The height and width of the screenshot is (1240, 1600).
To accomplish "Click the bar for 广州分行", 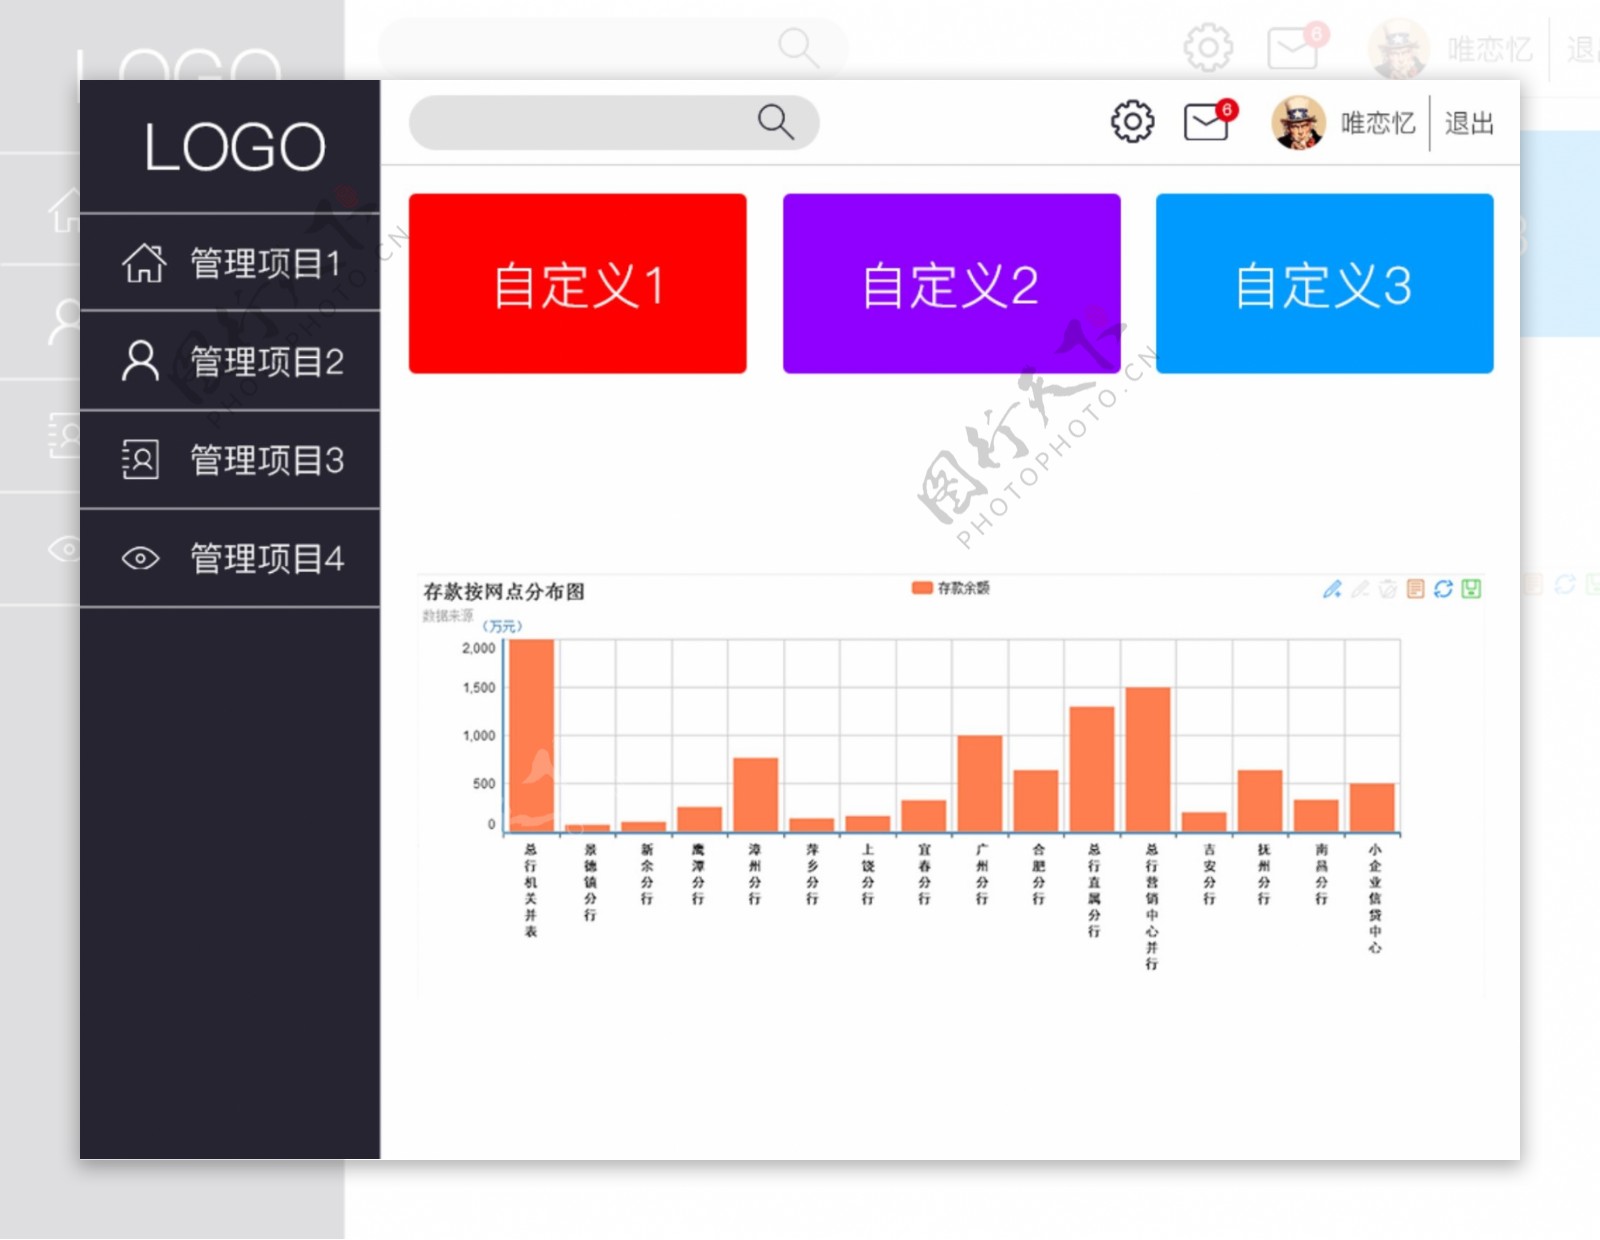I will 979,783.
